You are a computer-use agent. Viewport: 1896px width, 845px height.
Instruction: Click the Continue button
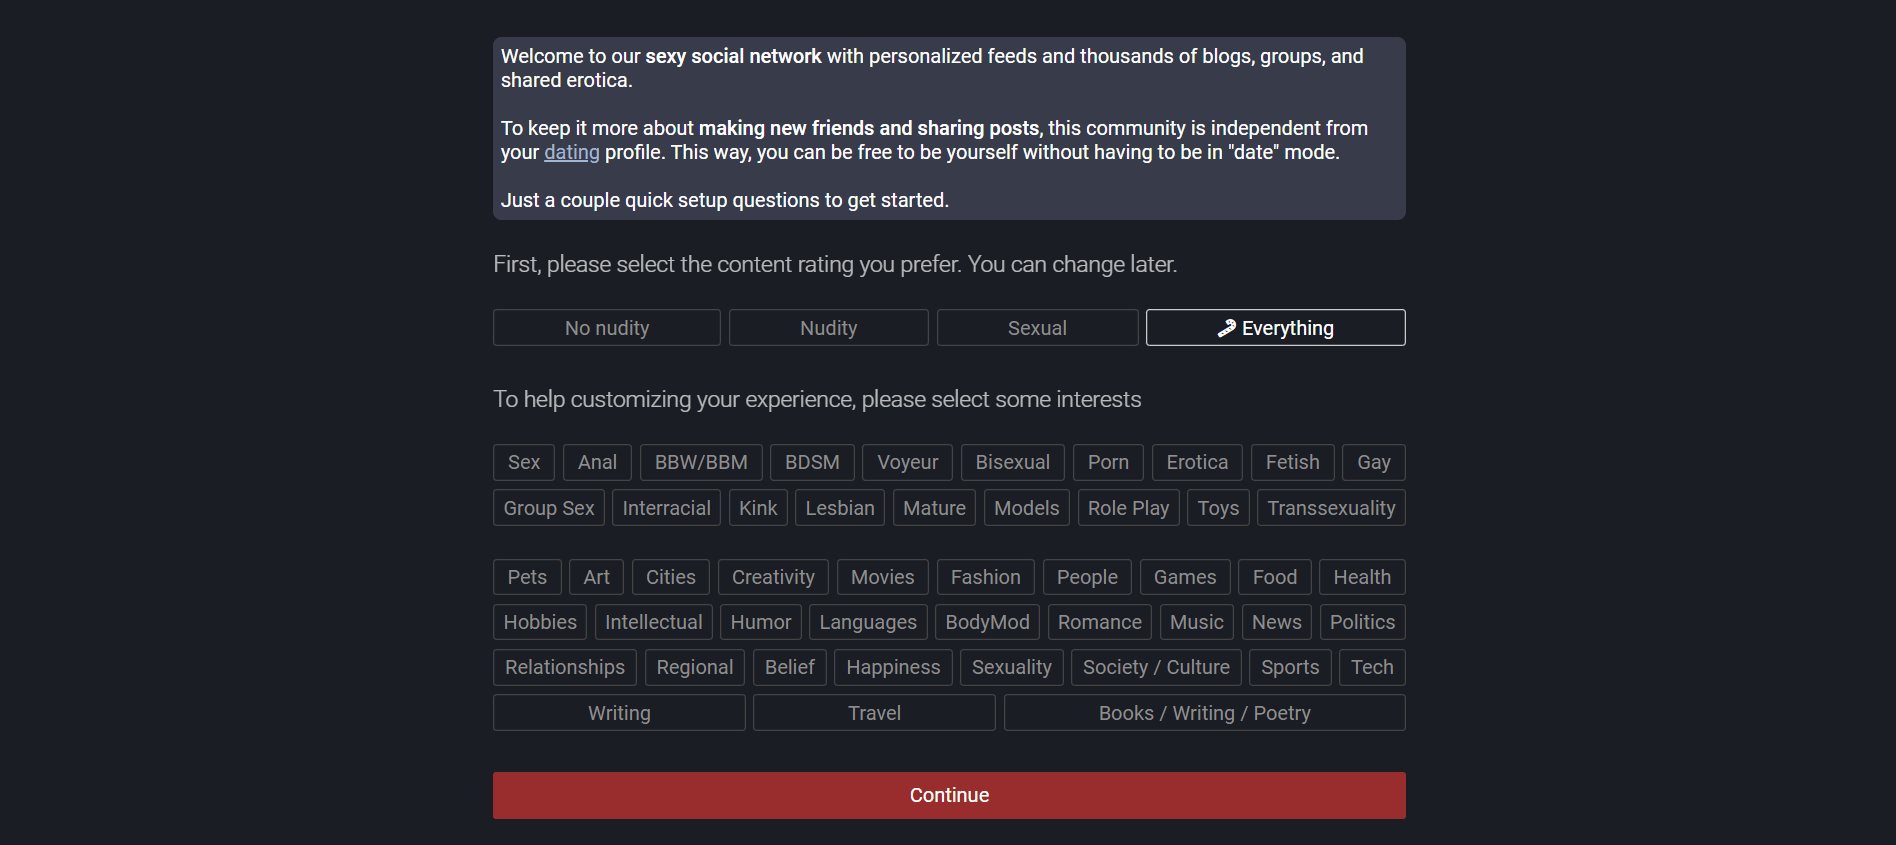point(949,795)
